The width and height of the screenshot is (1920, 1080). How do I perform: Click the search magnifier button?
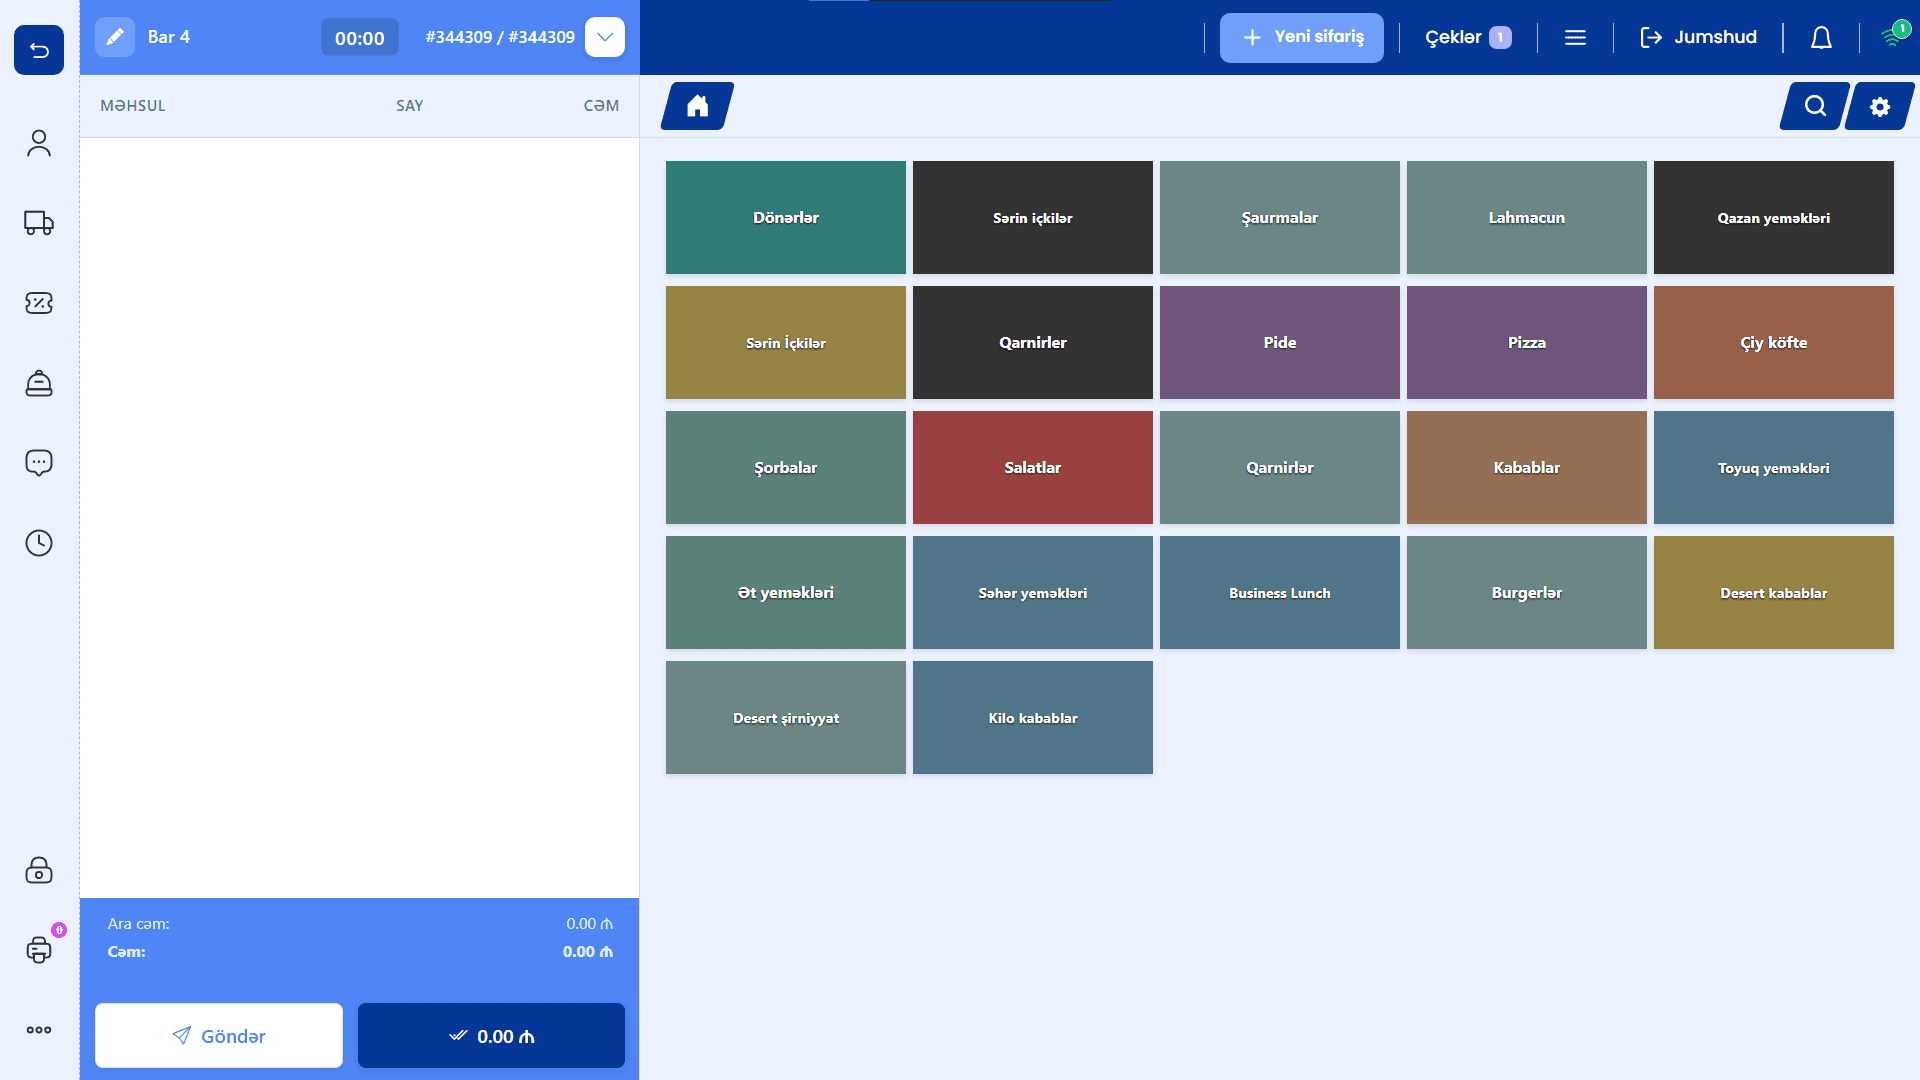1815,106
